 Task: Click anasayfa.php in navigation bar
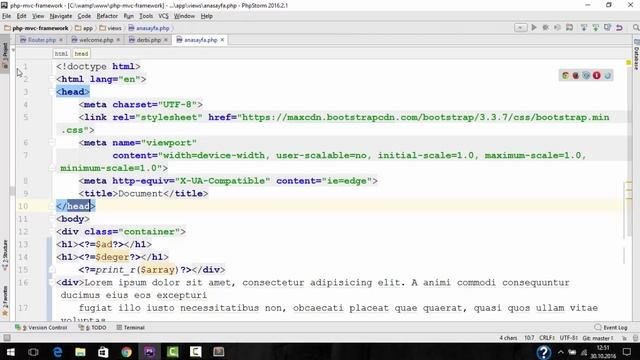click(x=149, y=28)
